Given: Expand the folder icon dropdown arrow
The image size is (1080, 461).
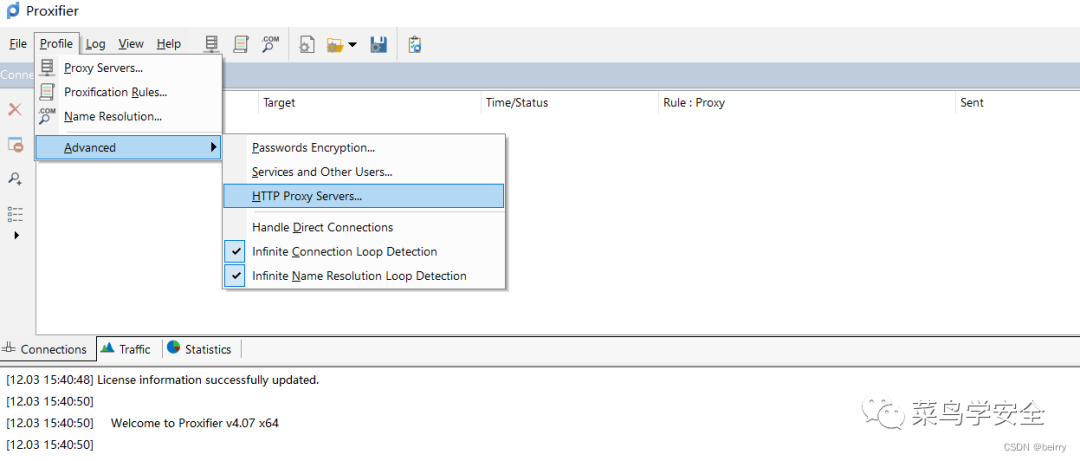Looking at the screenshot, I should pyautogui.click(x=352, y=45).
